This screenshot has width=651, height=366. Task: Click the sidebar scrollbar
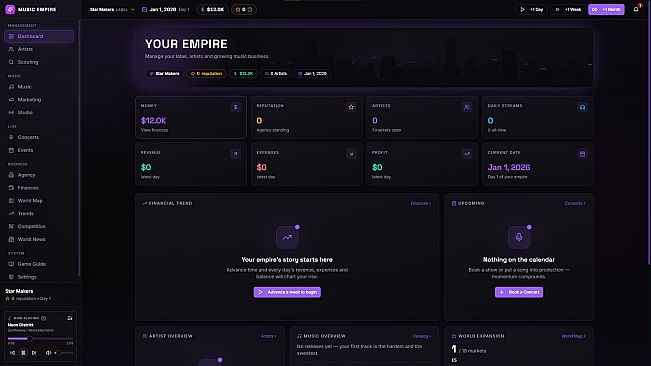[x=79, y=149]
